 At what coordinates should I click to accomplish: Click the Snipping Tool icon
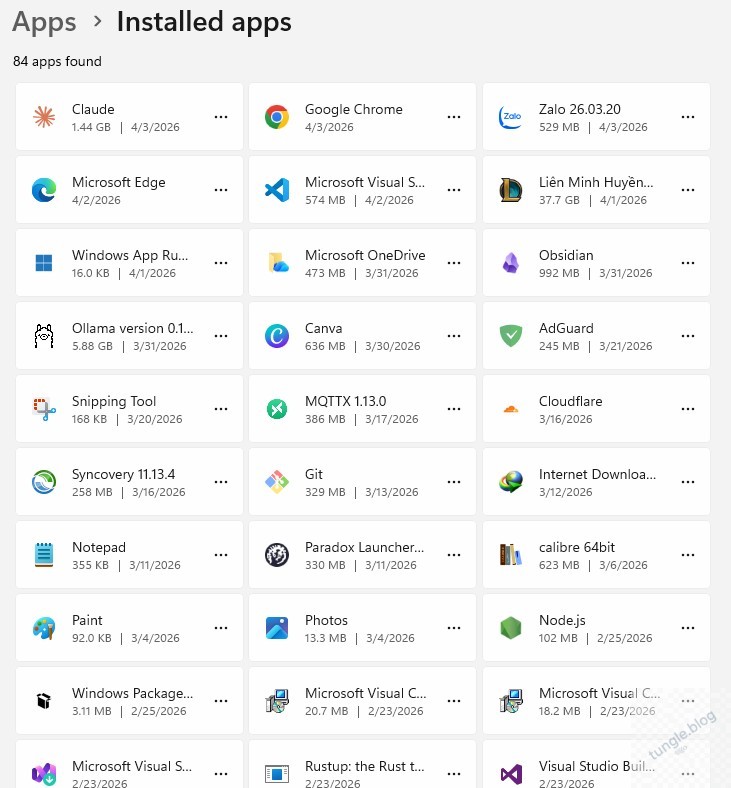click(x=44, y=409)
